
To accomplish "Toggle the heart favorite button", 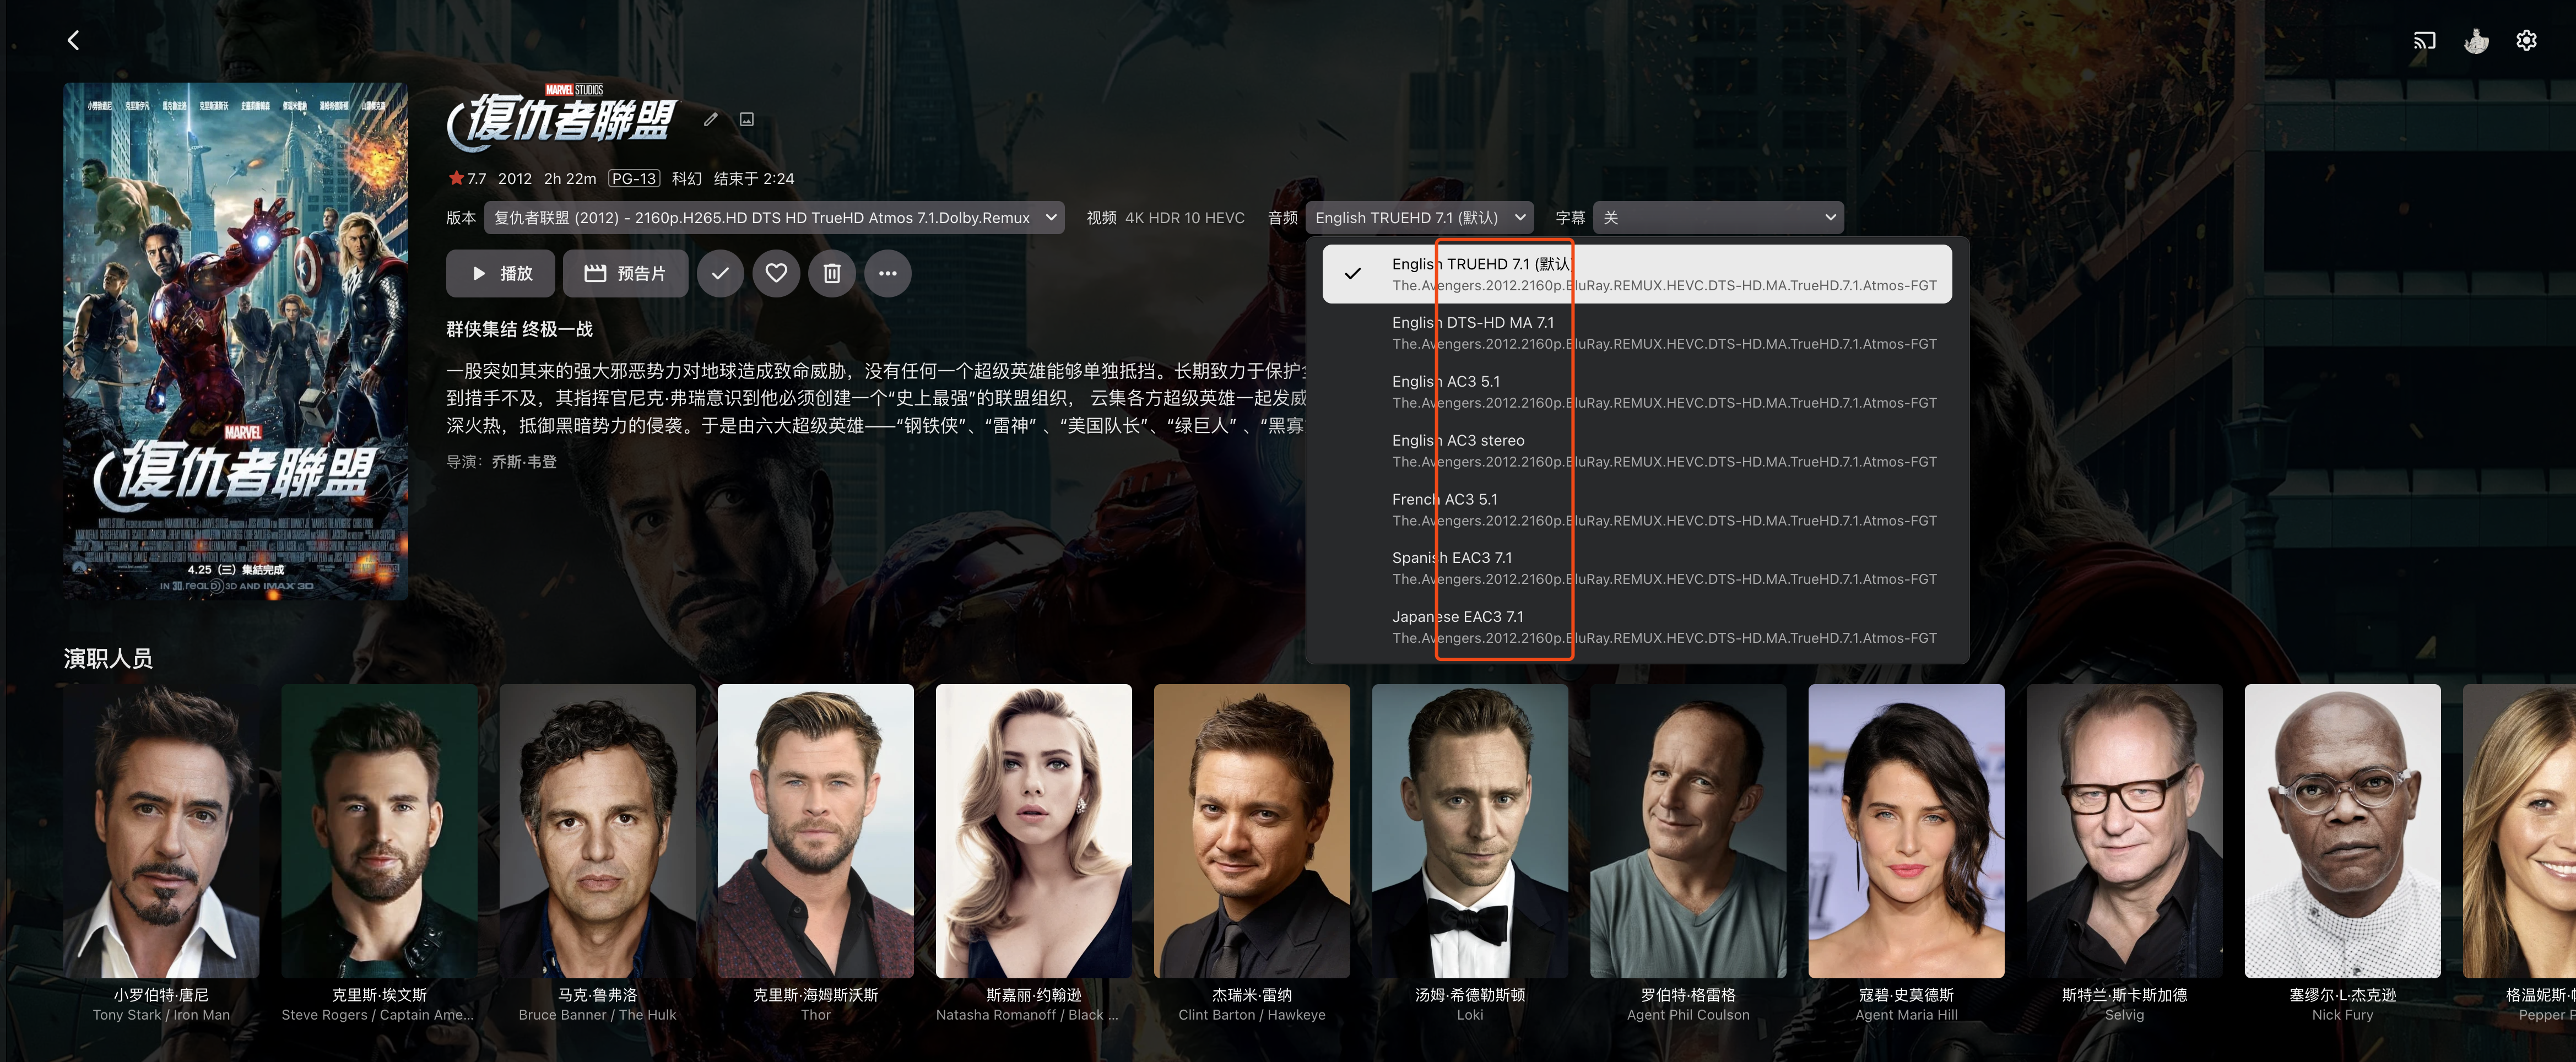I will pyautogui.click(x=776, y=273).
